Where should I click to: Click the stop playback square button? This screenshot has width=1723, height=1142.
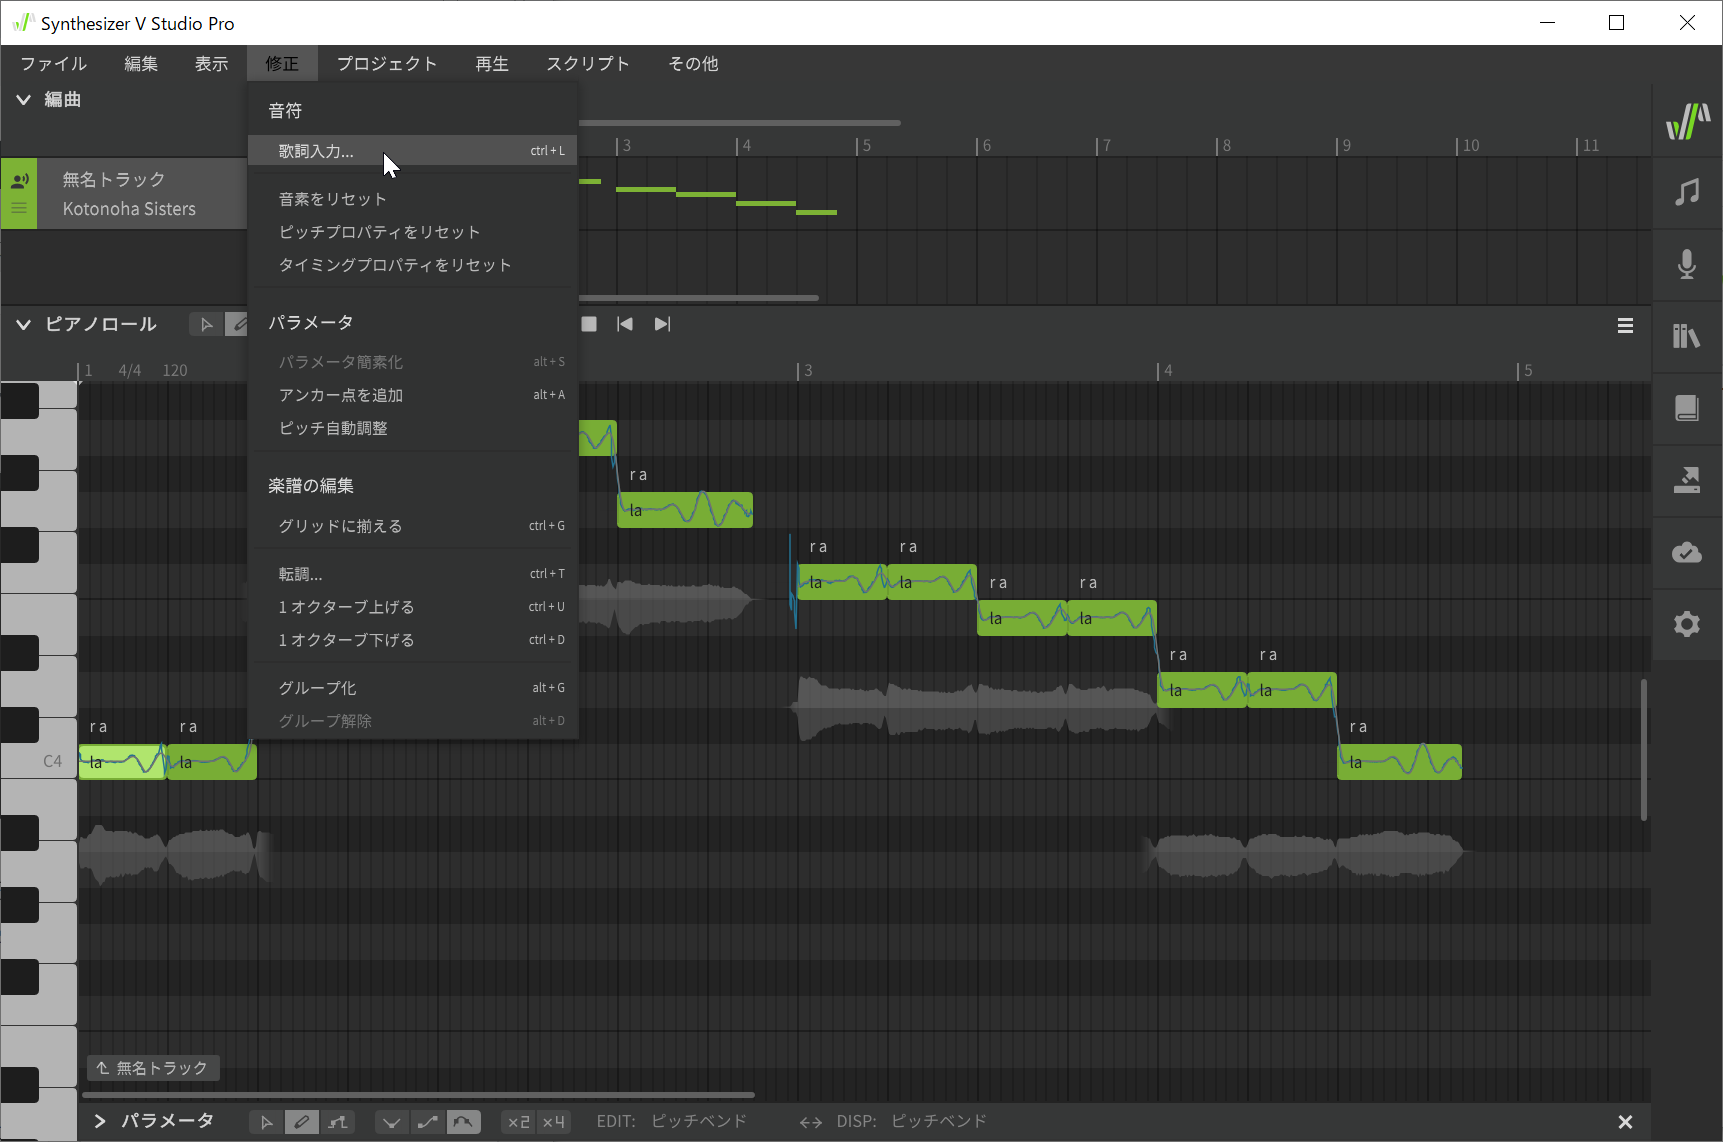pyautogui.click(x=589, y=324)
